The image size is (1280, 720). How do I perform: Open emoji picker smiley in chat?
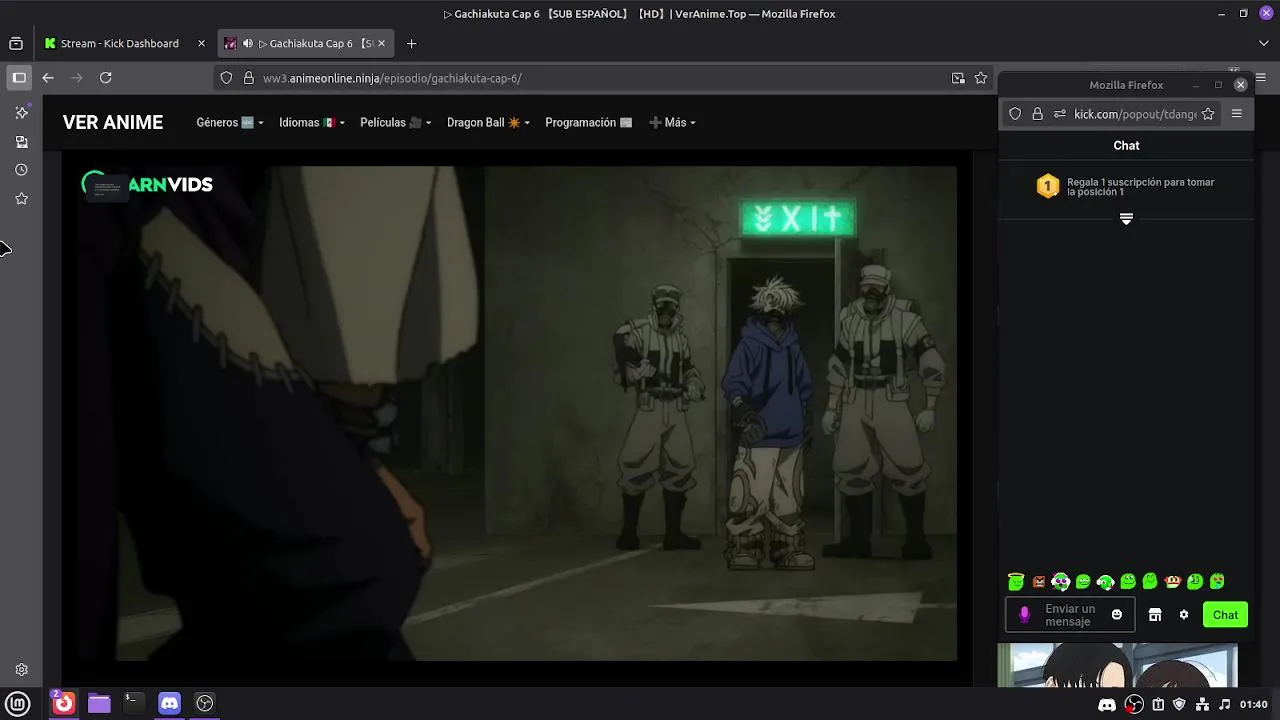tap(1117, 615)
